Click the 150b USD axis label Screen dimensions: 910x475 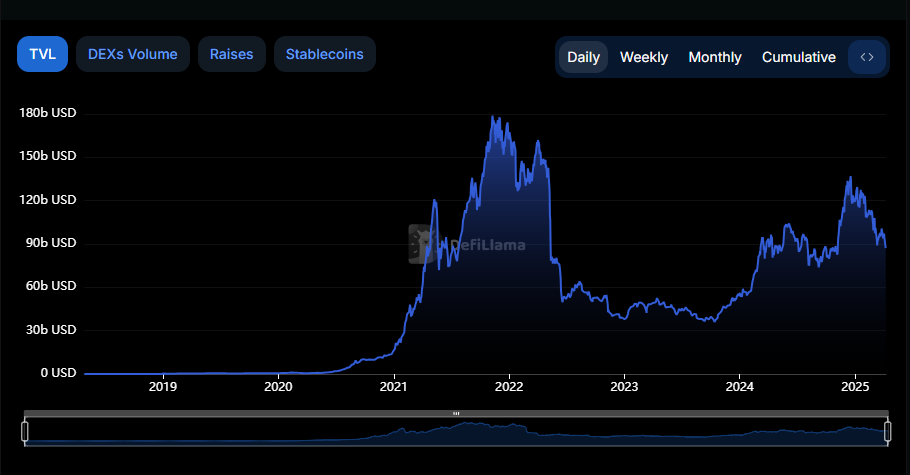[x=48, y=156]
